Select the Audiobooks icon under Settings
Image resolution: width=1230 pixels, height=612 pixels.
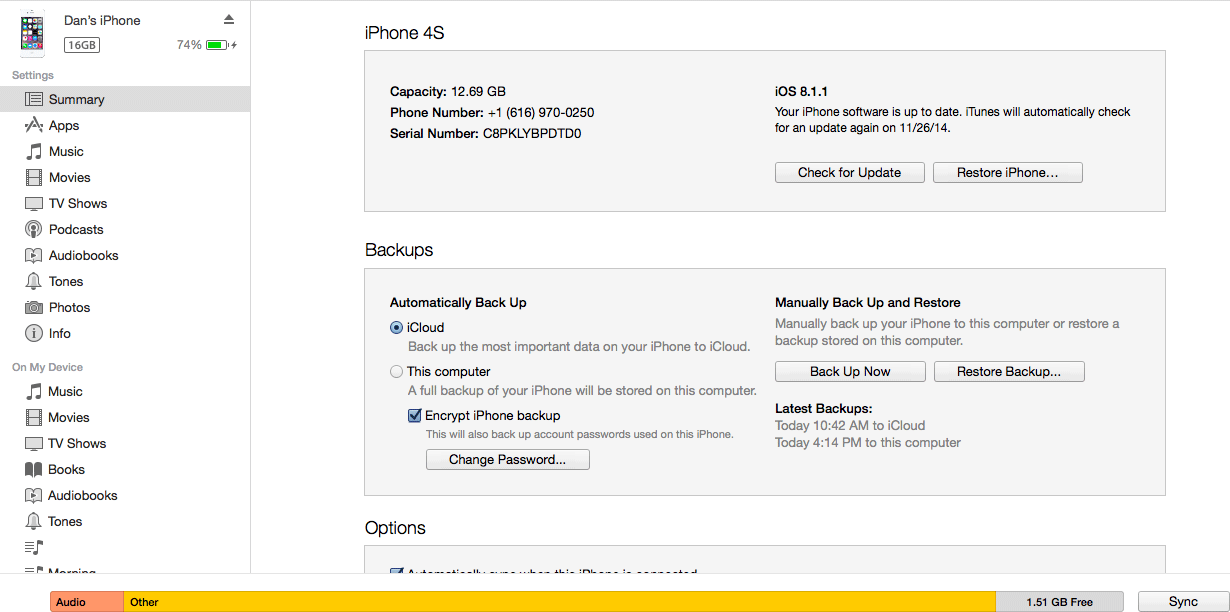click(34, 255)
